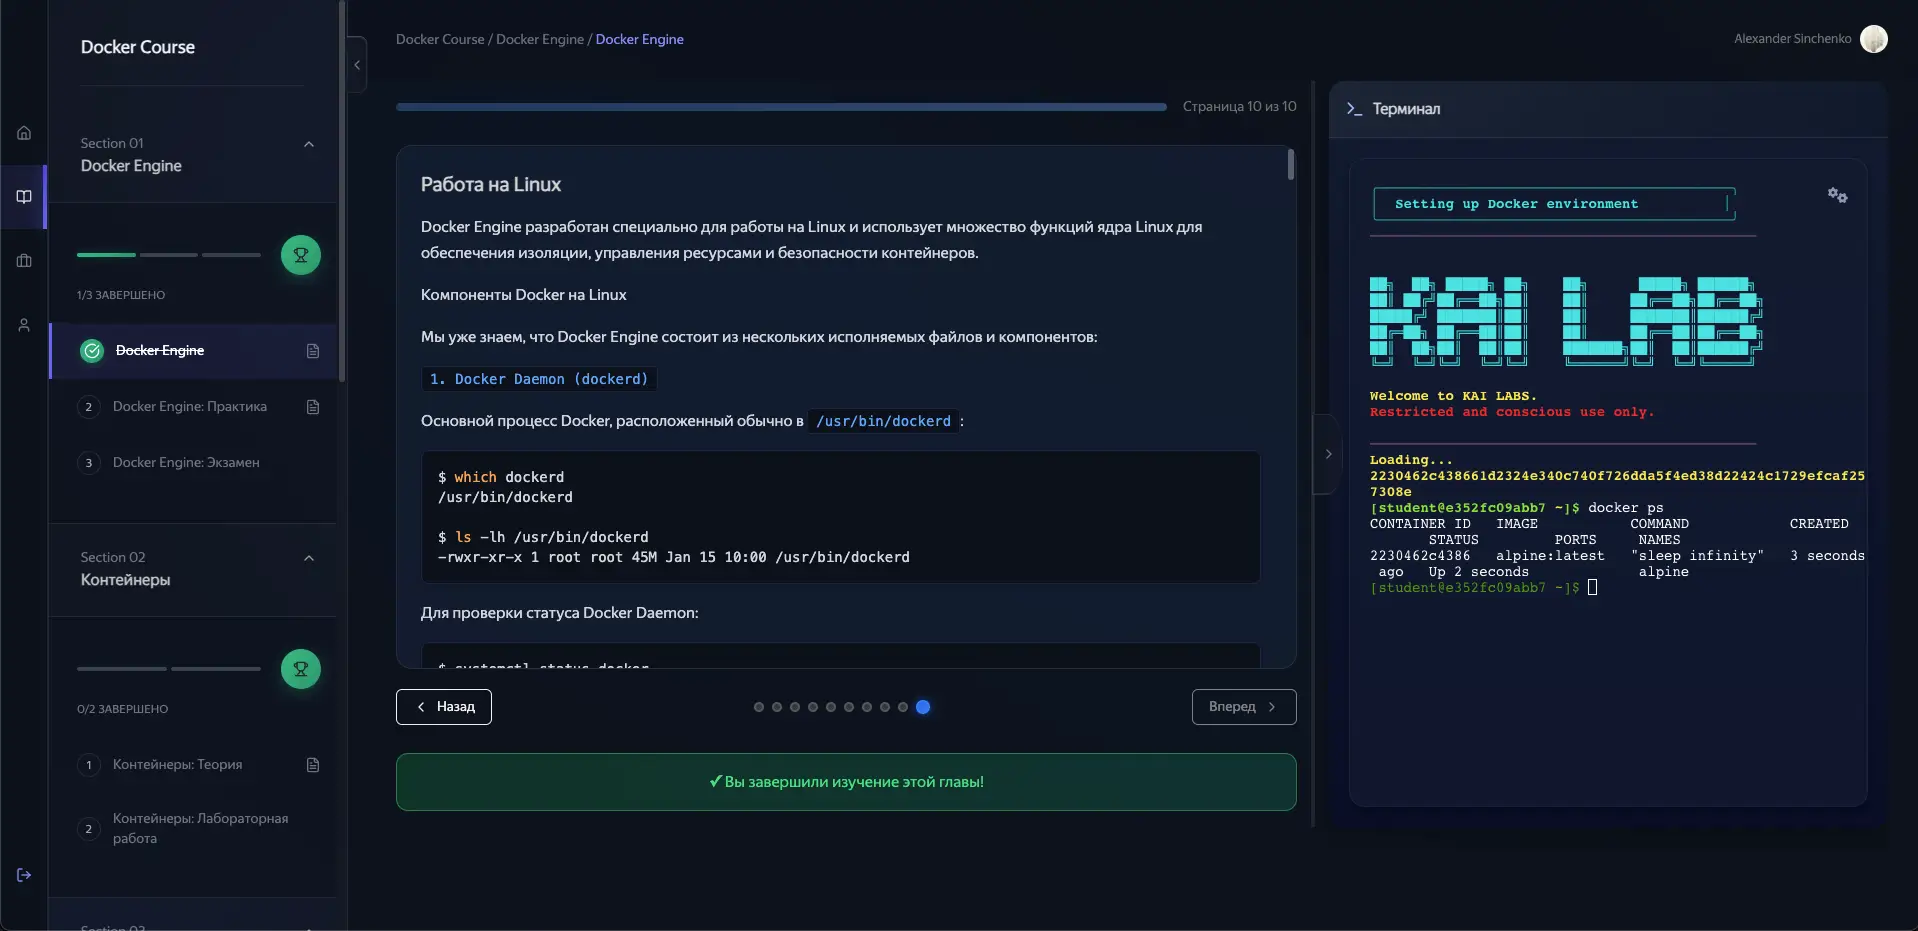The image size is (1918, 931).
Task: Open the Alexander Sinchenko profile avatar
Action: coord(1874,39)
